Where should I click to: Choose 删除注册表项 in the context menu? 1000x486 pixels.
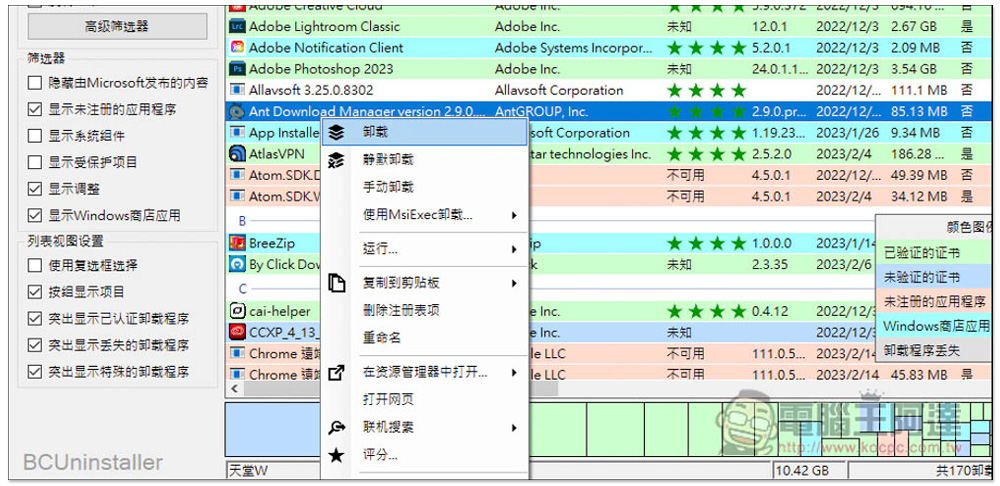(x=400, y=311)
